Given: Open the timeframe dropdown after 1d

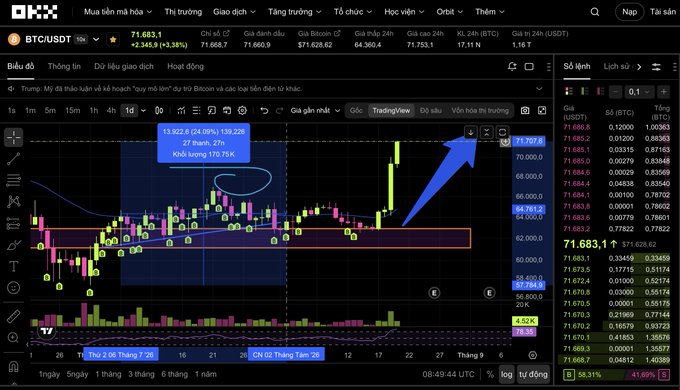Looking at the screenshot, I should coord(144,110).
